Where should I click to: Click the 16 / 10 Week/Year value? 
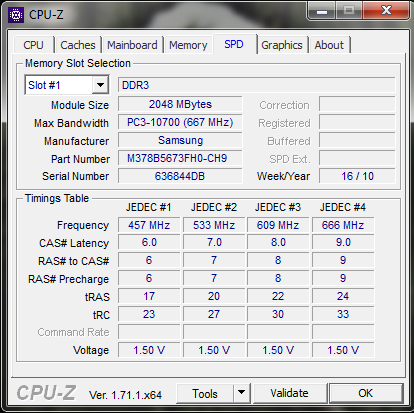click(x=357, y=176)
